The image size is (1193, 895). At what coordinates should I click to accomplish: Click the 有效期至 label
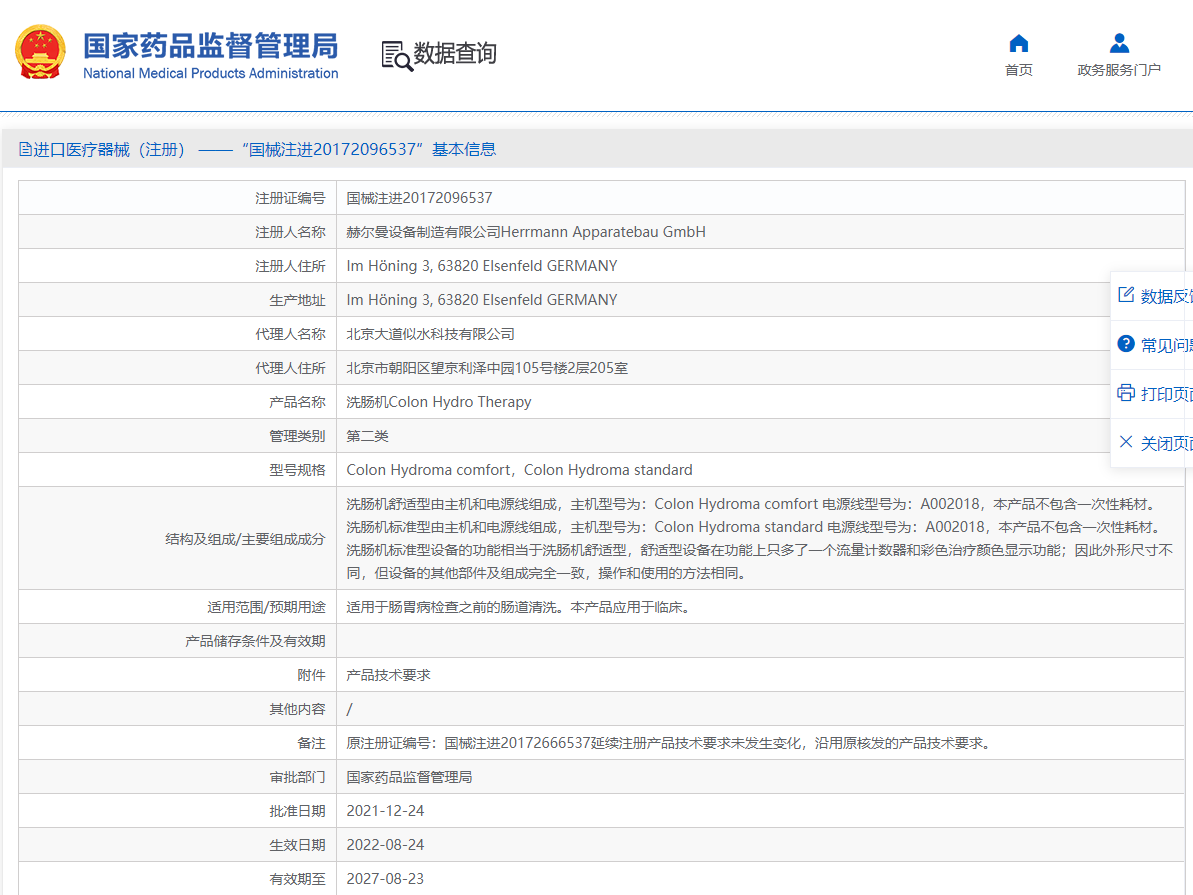point(297,879)
